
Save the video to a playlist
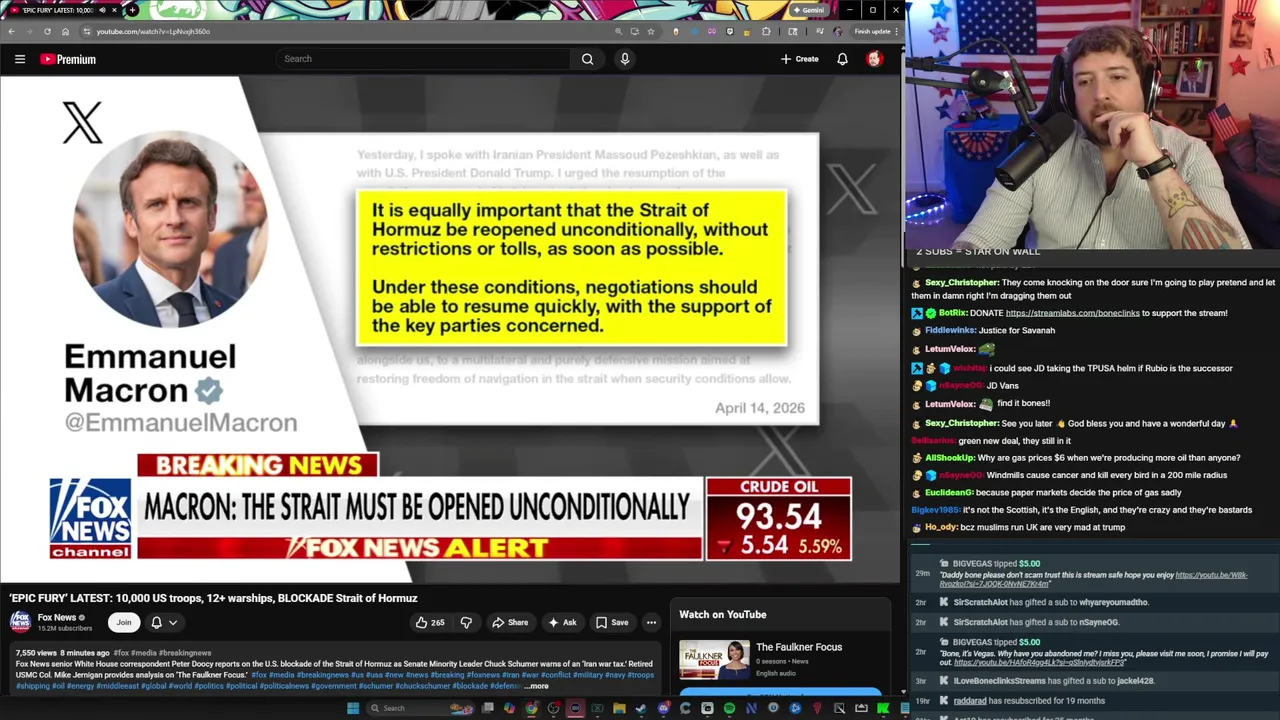tap(612, 622)
